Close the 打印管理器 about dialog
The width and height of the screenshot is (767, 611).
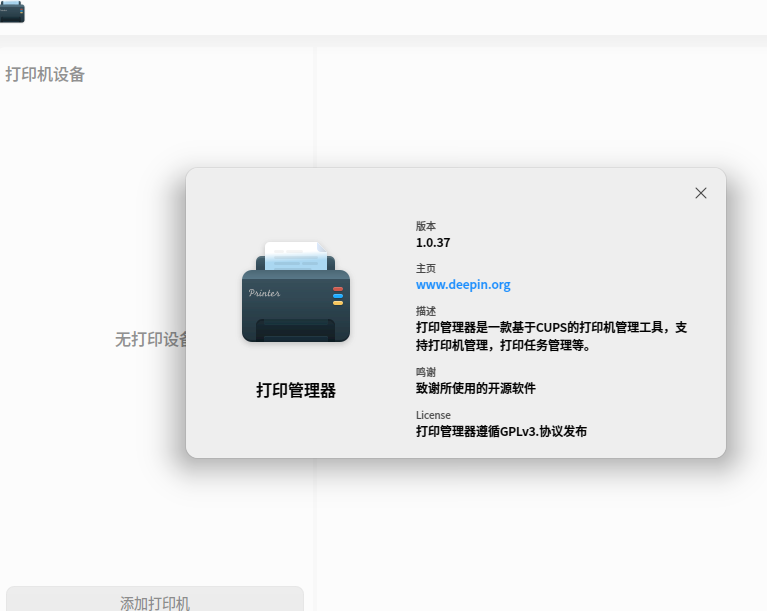700,193
